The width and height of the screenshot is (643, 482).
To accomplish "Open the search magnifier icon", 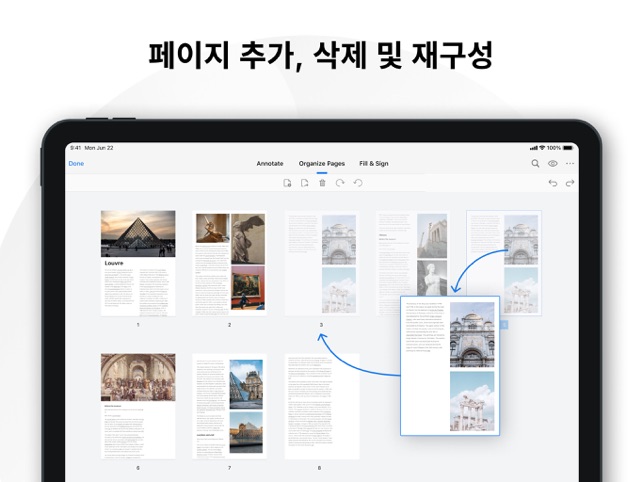I will coord(535,163).
